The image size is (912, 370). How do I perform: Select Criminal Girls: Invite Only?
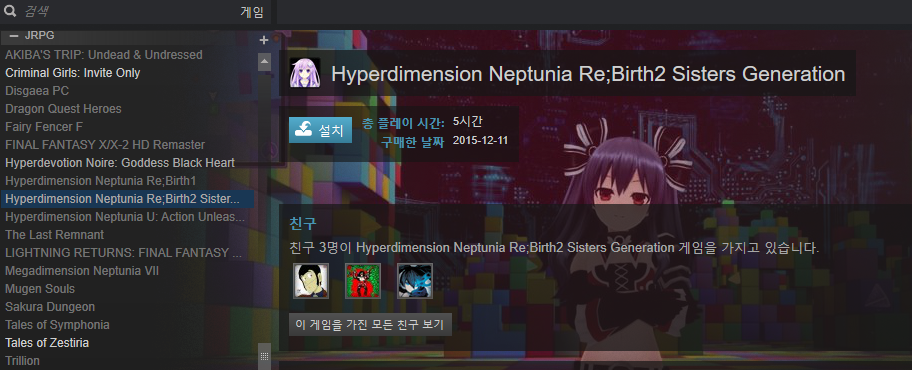(73, 73)
